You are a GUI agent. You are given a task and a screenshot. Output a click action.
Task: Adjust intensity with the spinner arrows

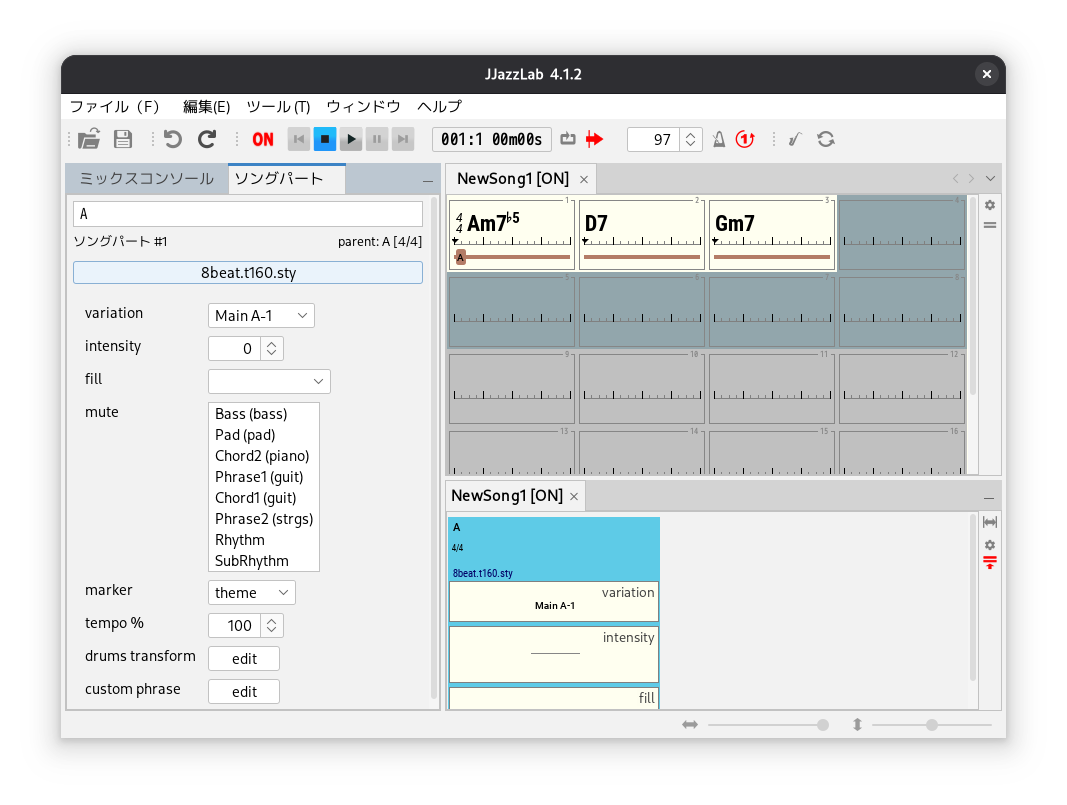272,348
